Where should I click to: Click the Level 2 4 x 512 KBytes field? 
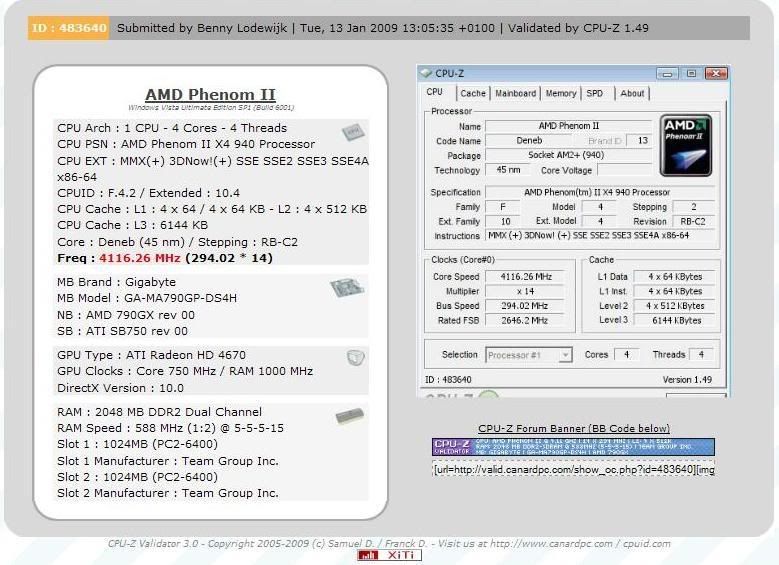(x=675, y=306)
